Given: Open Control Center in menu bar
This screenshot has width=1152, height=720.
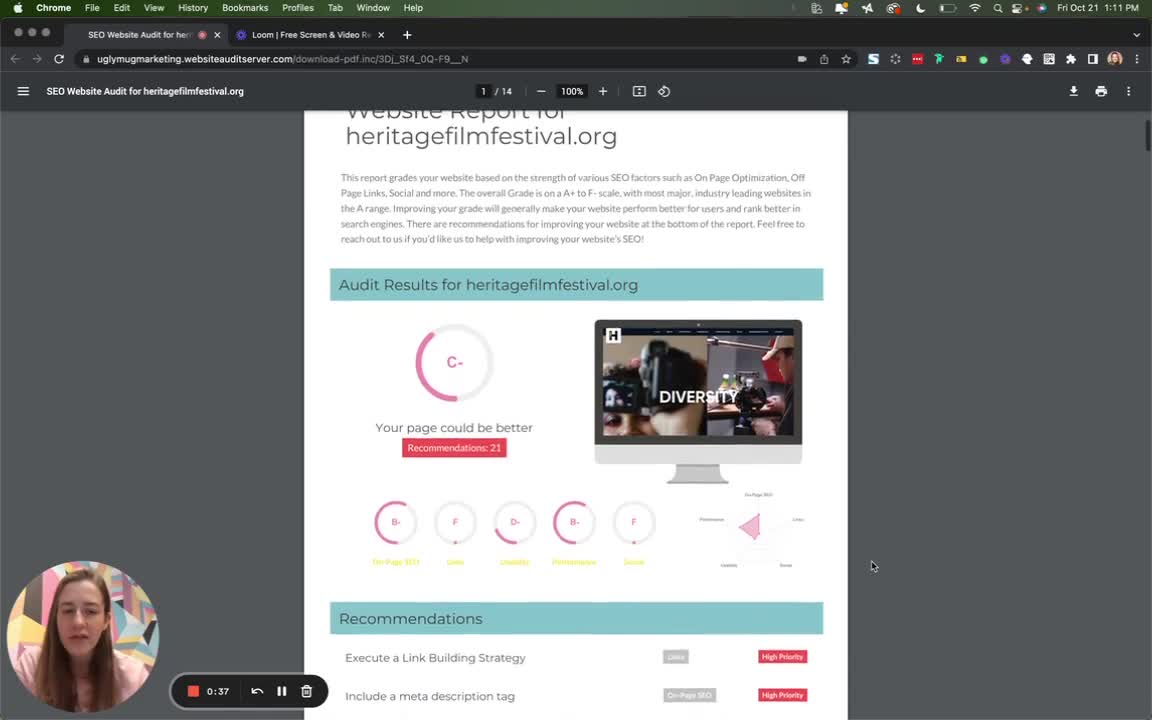Looking at the screenshot, I should [x=1018, y=8].
